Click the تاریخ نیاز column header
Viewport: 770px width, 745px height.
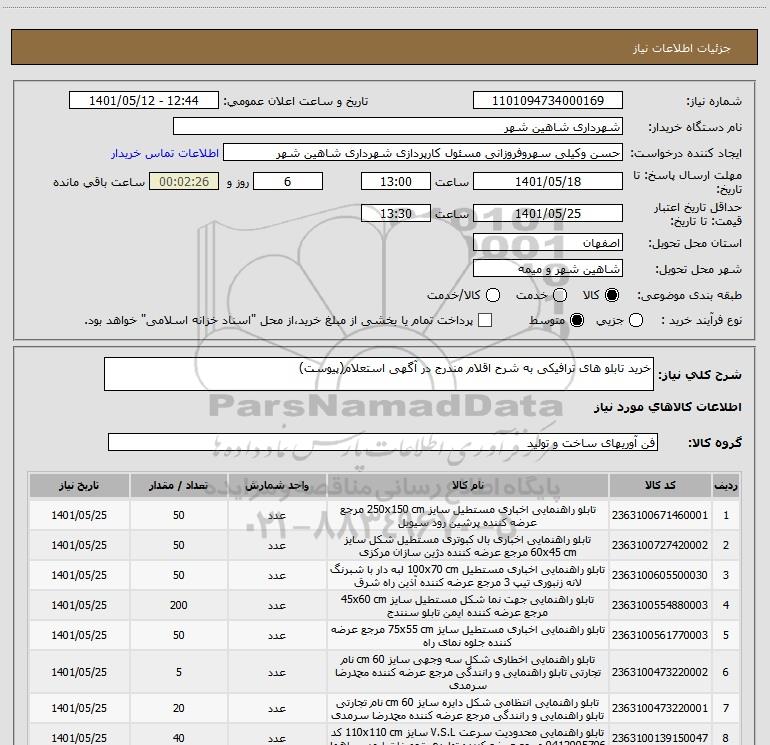point(79,486)
